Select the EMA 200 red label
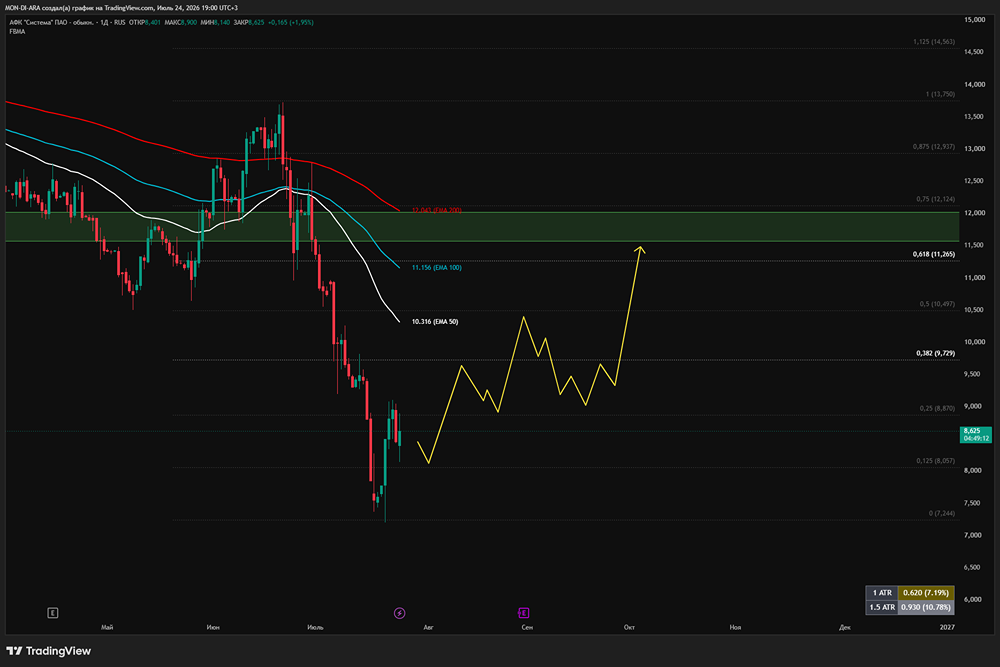Image resolution: width=1000 pixels, height=667 pixels. (436, 210)
